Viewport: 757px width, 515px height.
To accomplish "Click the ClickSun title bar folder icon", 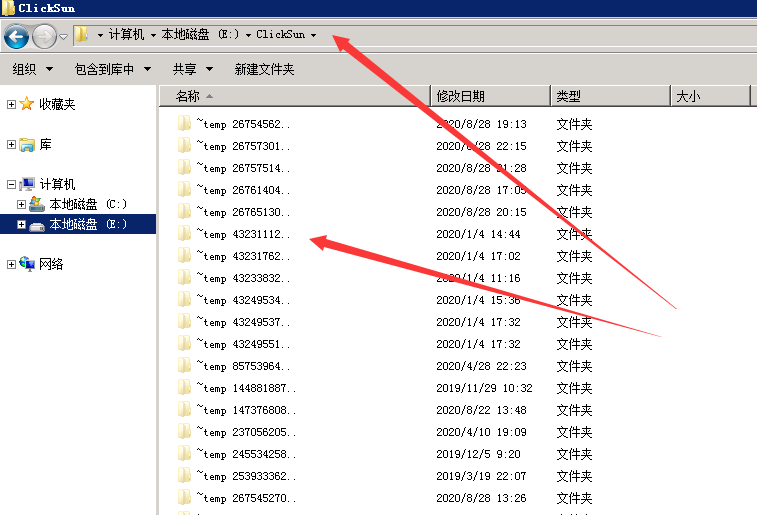I will pos(8,7).
